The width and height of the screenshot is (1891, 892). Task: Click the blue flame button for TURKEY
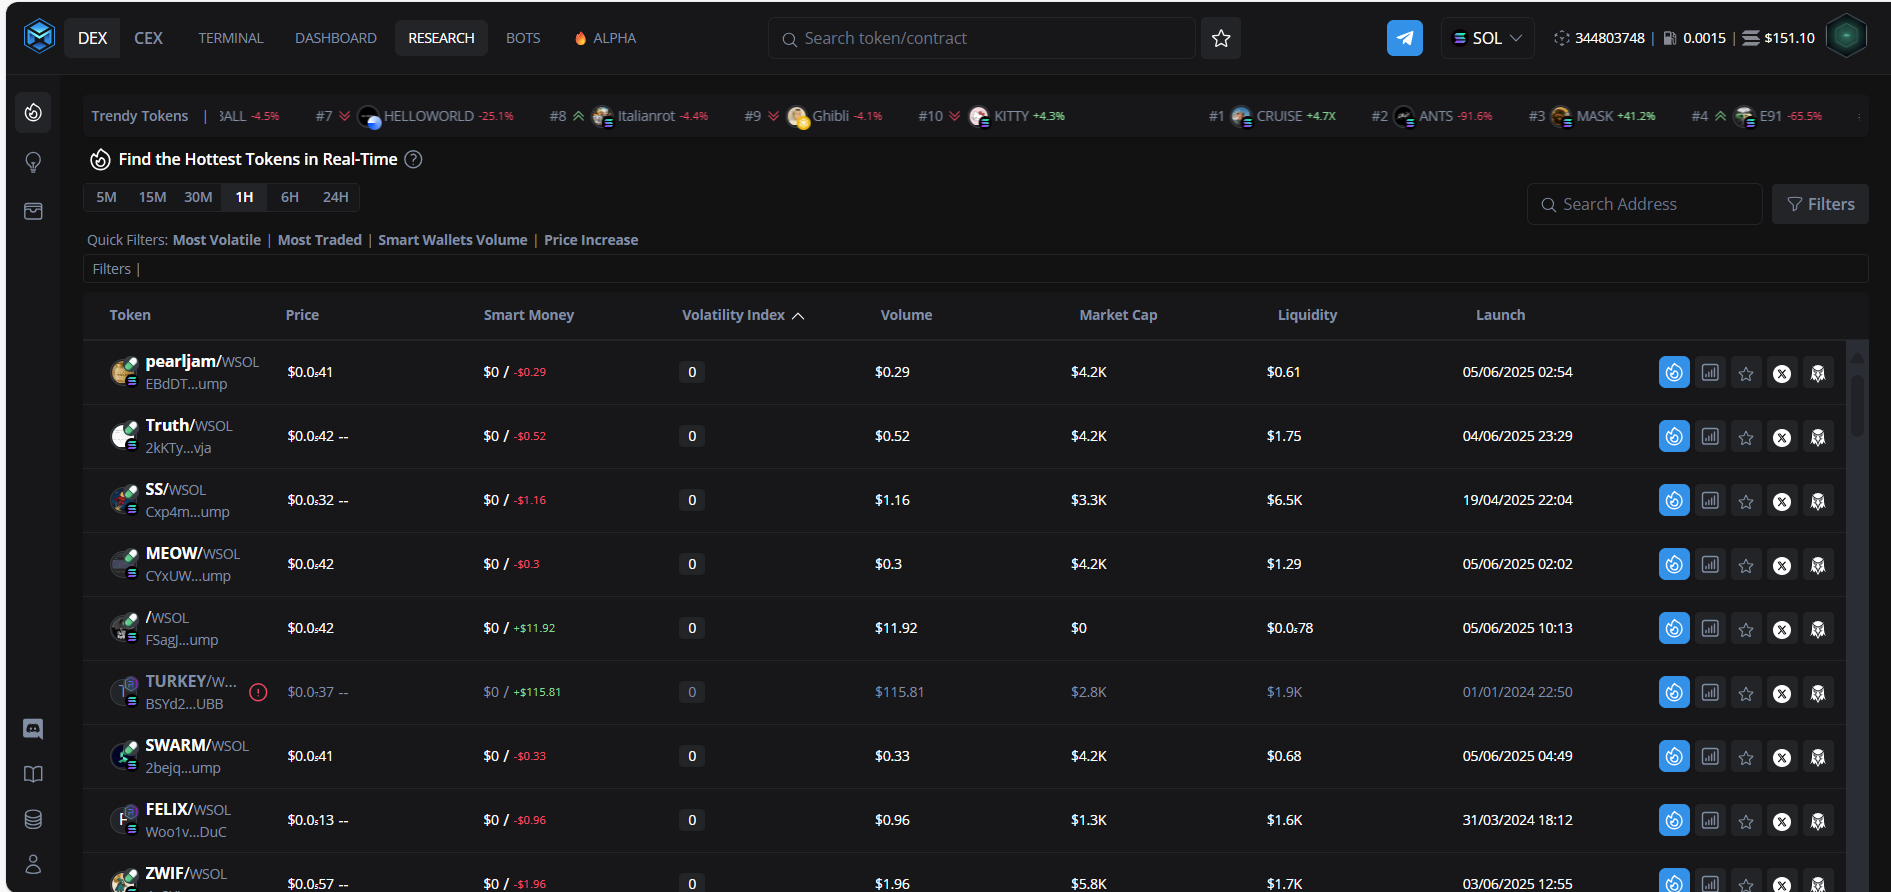click(x=1674, y=692)
